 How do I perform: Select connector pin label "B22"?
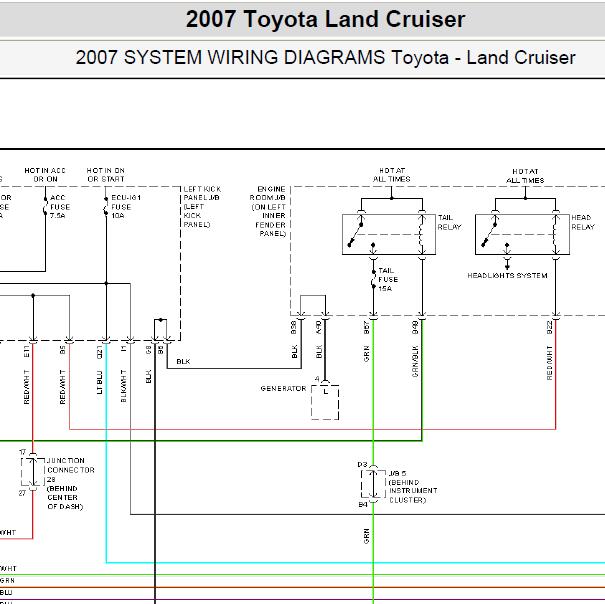pos(549,327)
